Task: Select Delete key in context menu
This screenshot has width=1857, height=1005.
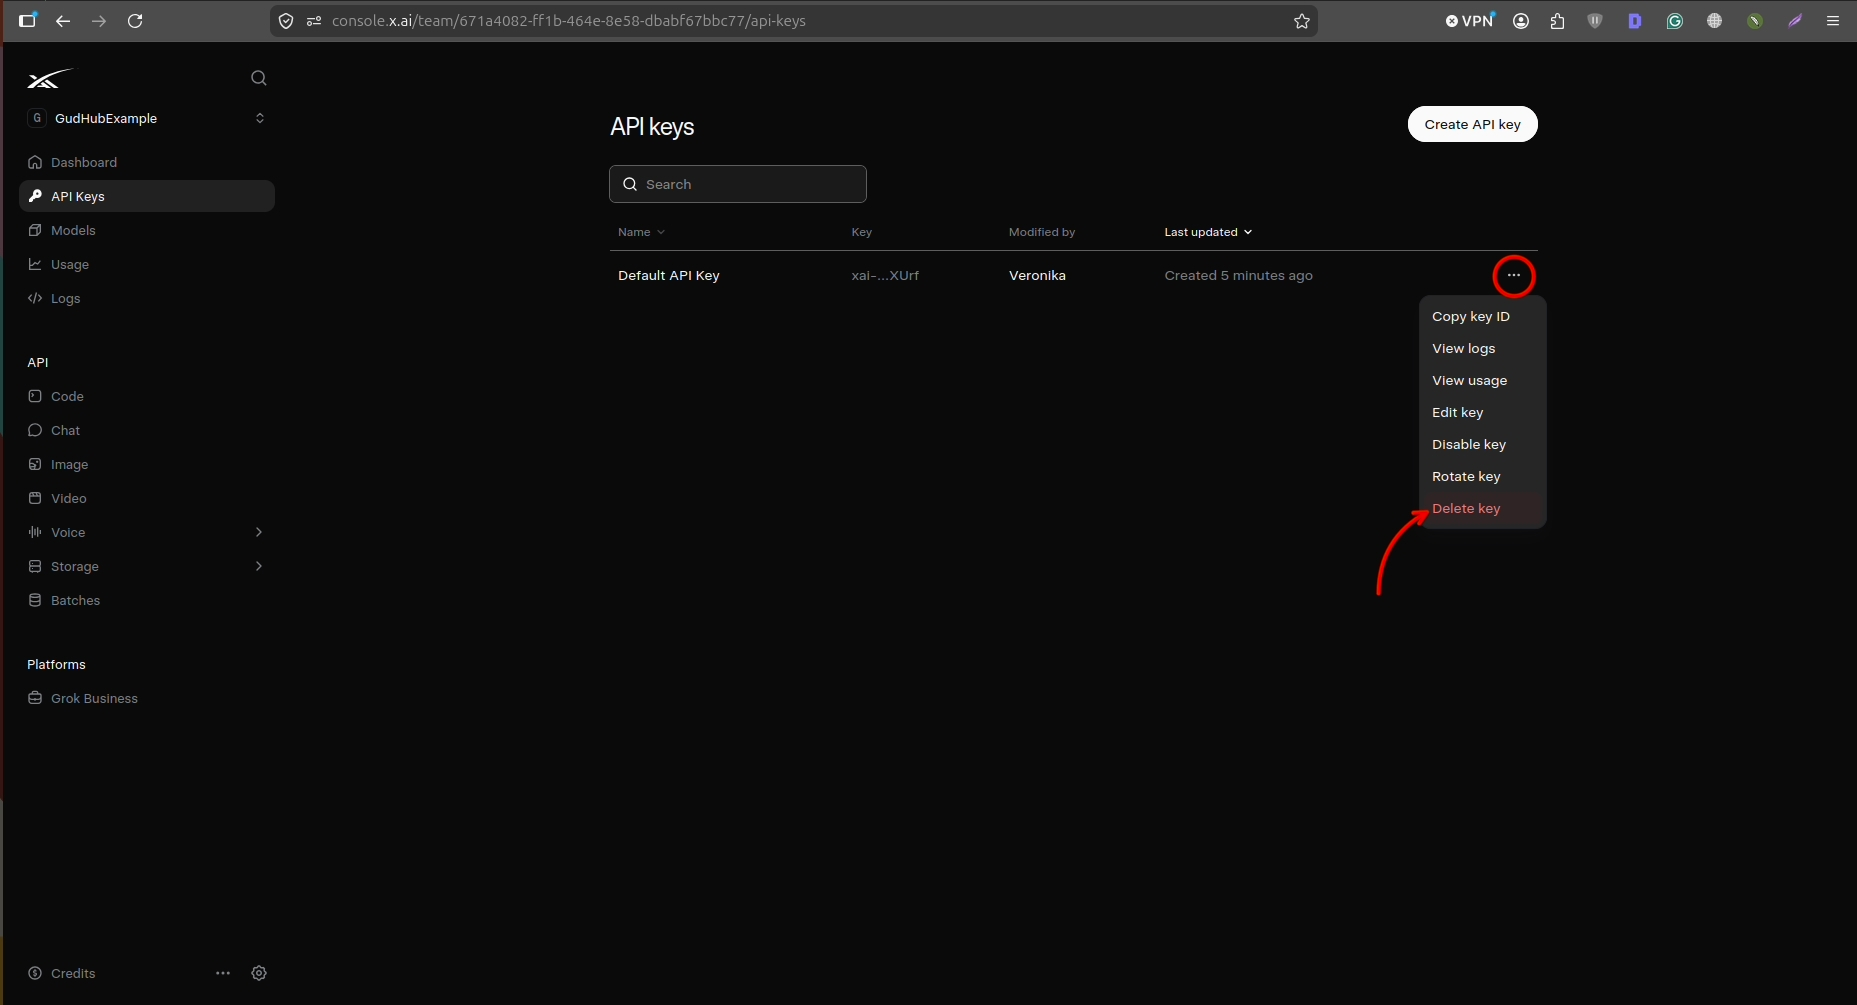Action: pyautogui.click(x=1483, y=508)
